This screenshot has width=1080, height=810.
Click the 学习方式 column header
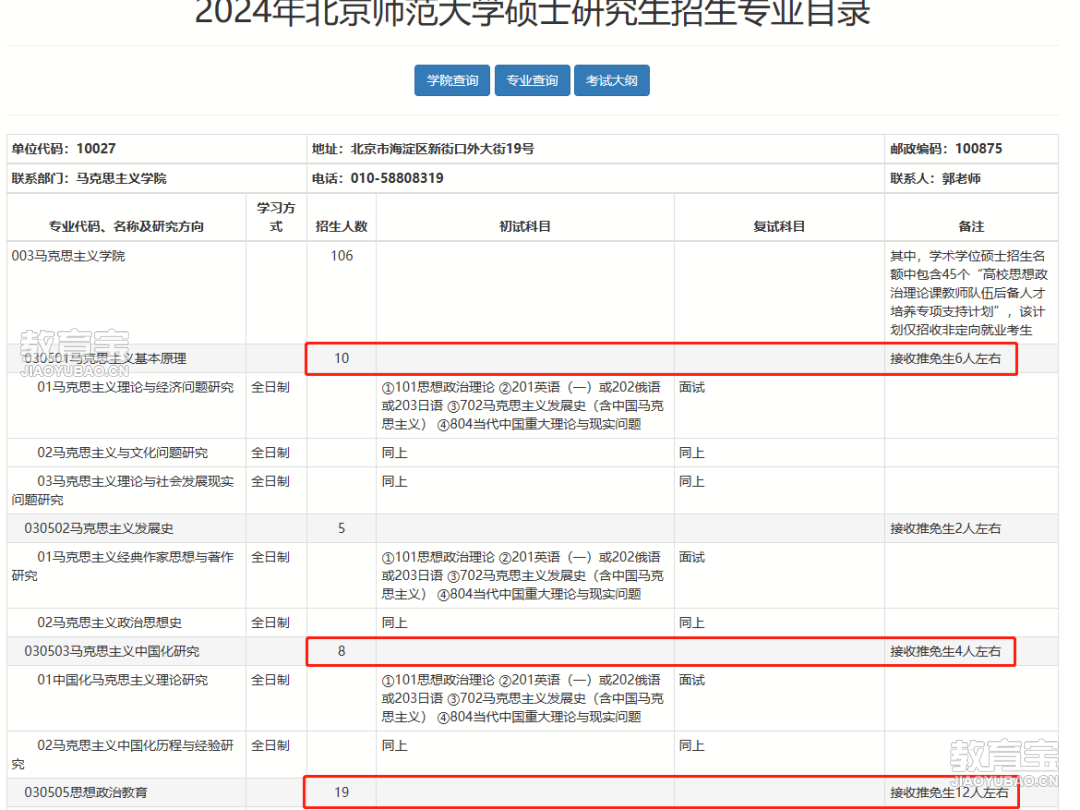tap(276, 217)
